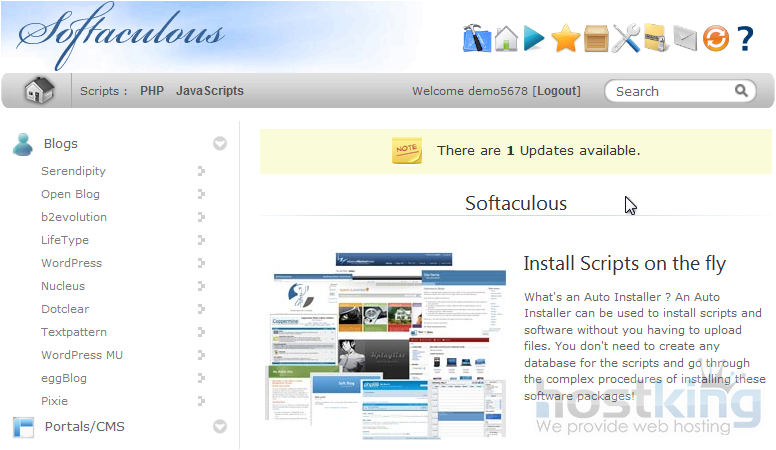Click the house icon in the navigation bar
The height and width of the screenshot is (450, 776).
tap(39, 91)
